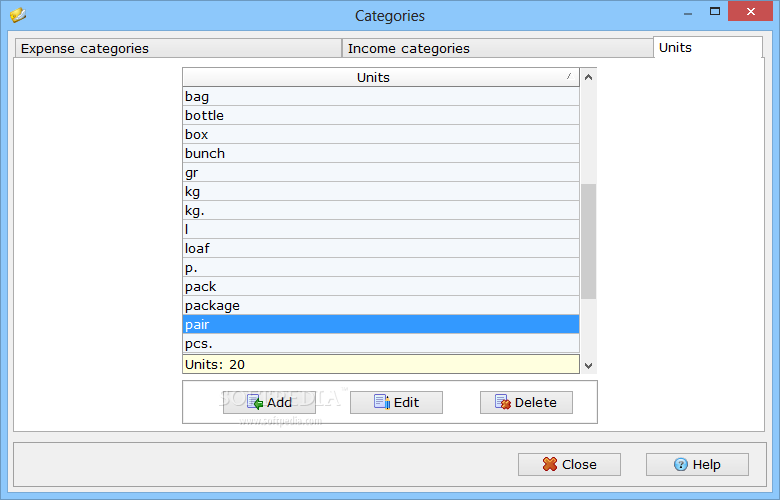
Task: Switch to the Expense categories tab
Action: (179, 48)
